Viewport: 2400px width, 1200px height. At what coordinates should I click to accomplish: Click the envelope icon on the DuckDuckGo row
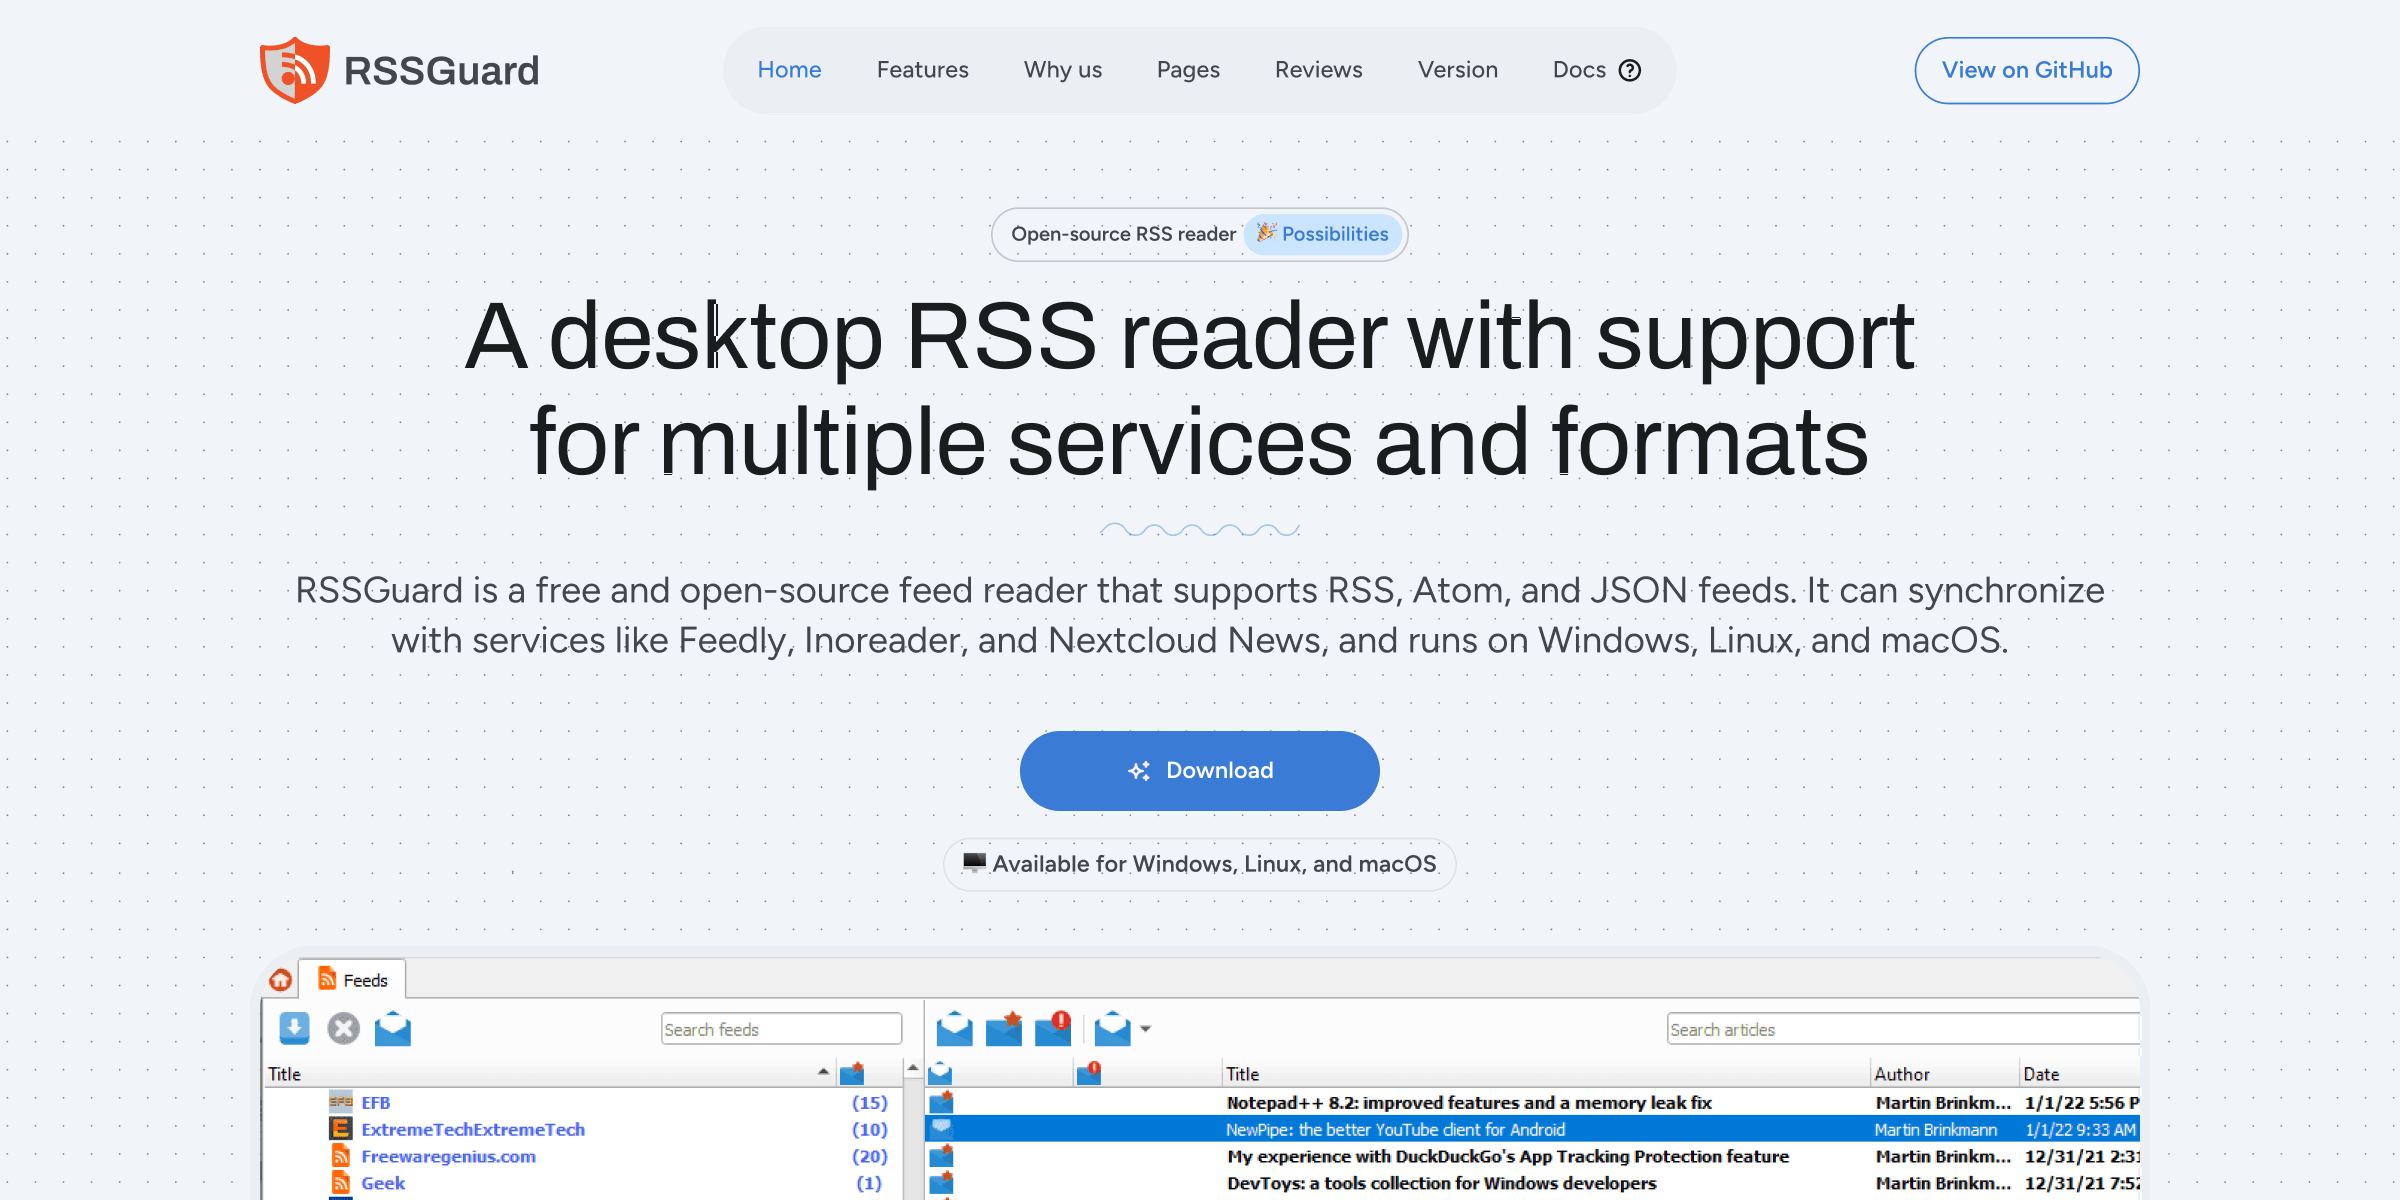coord(941,1156)
